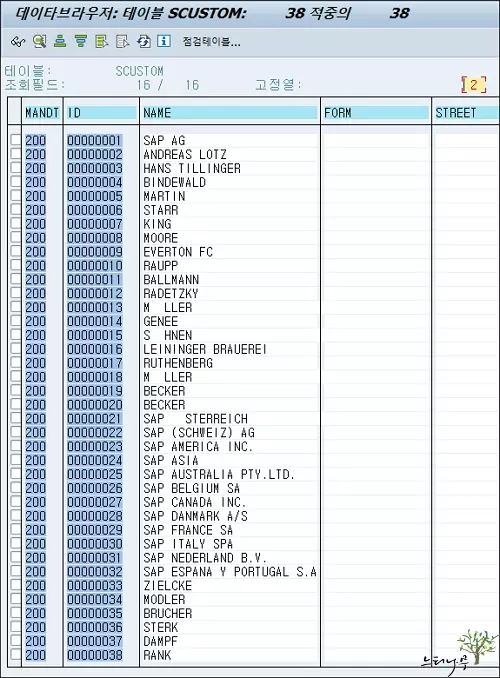Click the BALLMANN name cell

(171, 279)
